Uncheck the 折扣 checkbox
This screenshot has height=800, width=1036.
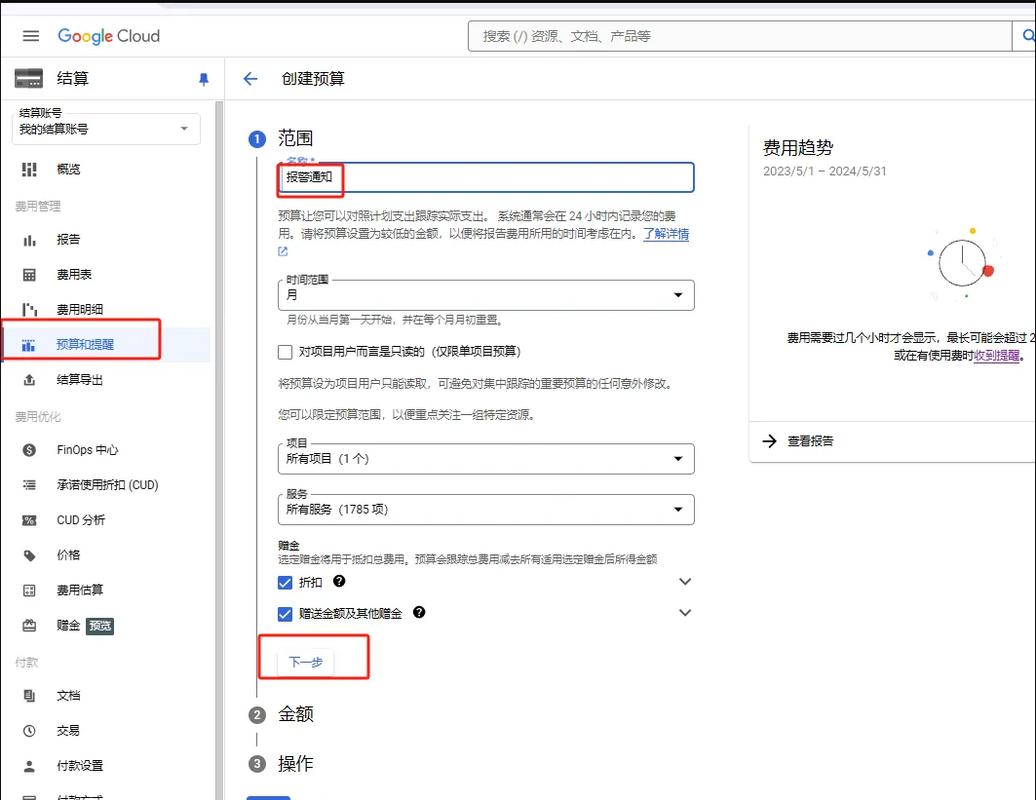[285, 581]
